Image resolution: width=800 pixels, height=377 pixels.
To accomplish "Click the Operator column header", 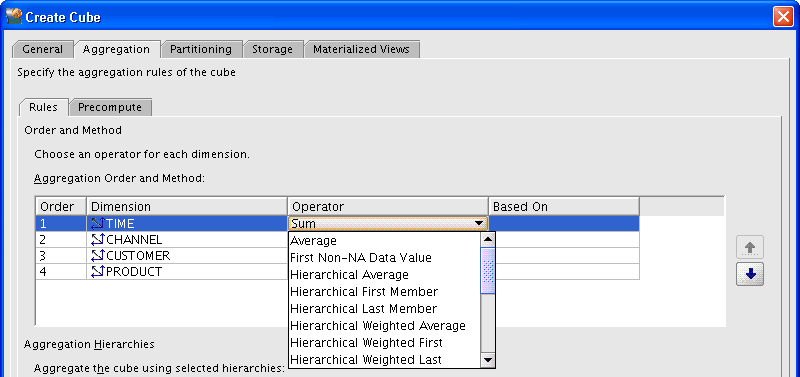I will point(388,207).
